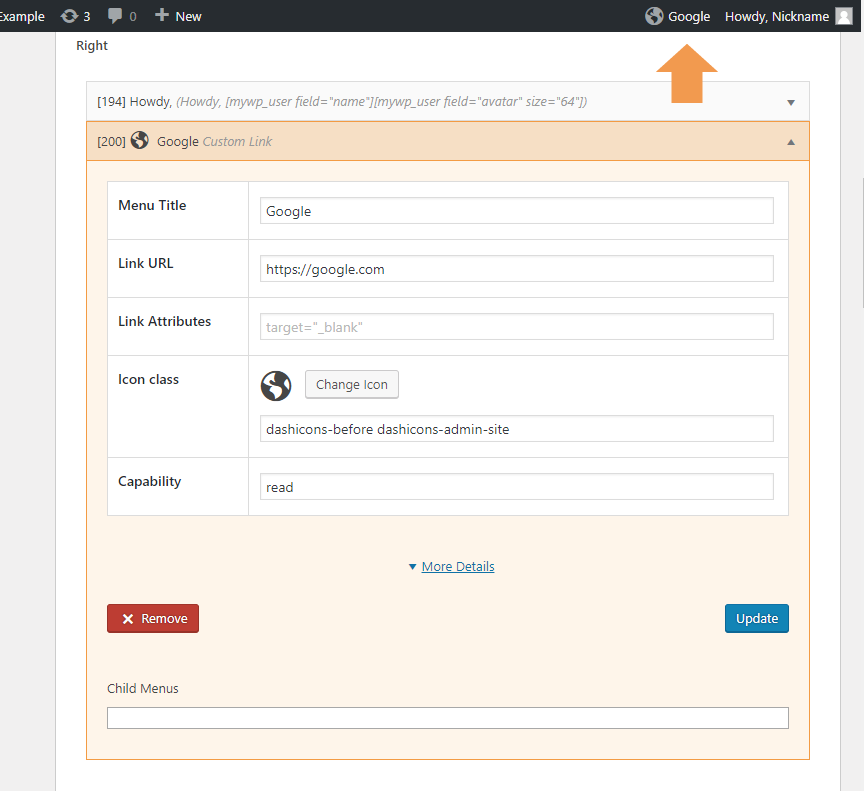Select the Link URL input field
Screen dimensions: 864x791
[516, 268]
